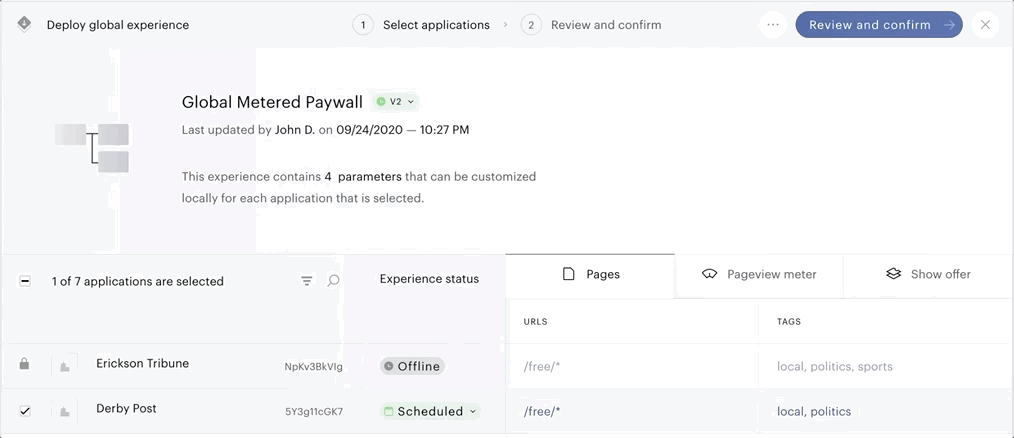Click the Review and confirm button
1014x438 pixels.
(x=879, y=25)
